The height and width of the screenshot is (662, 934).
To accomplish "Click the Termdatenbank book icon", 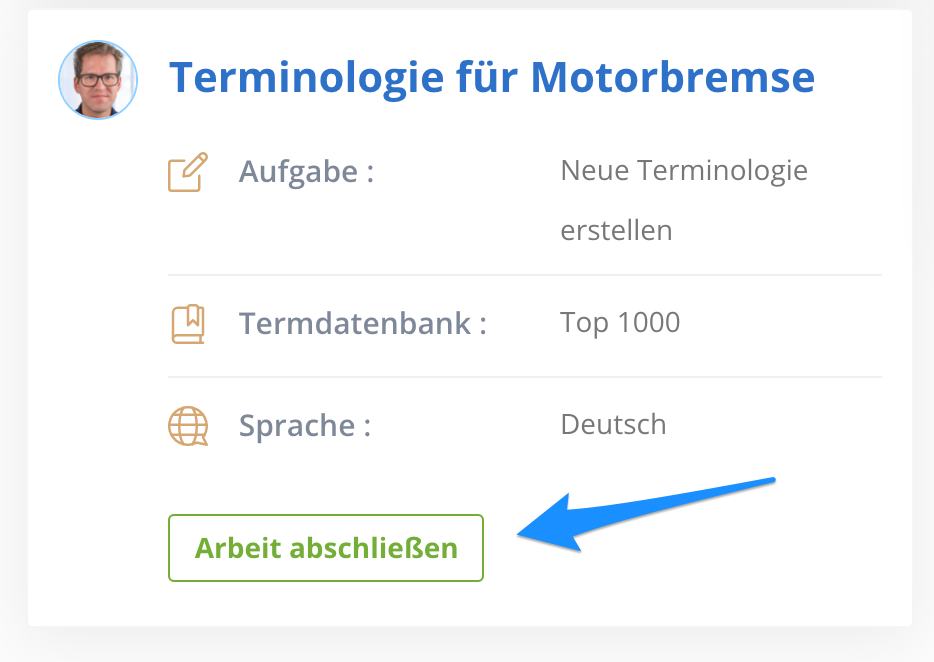I will (x=188, y=324).
